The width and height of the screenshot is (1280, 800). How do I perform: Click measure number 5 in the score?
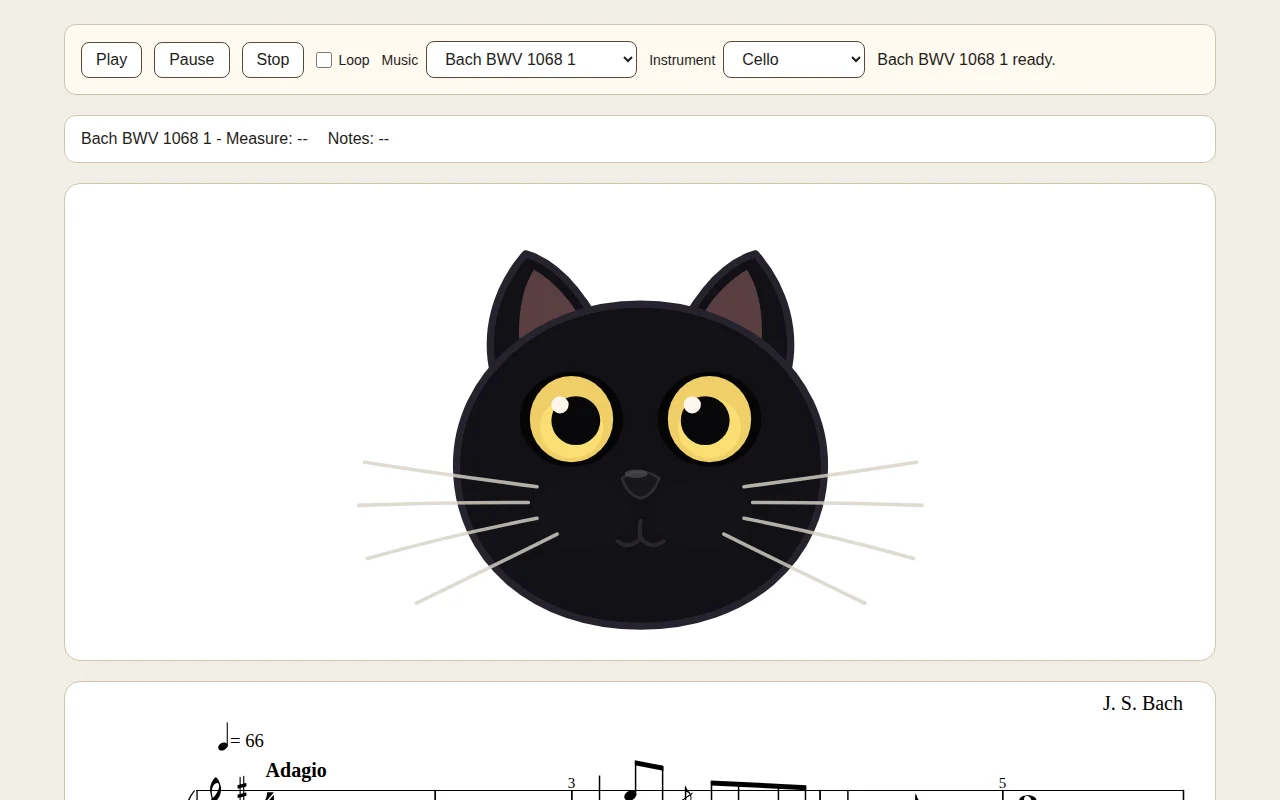(x=1002, y=784)
